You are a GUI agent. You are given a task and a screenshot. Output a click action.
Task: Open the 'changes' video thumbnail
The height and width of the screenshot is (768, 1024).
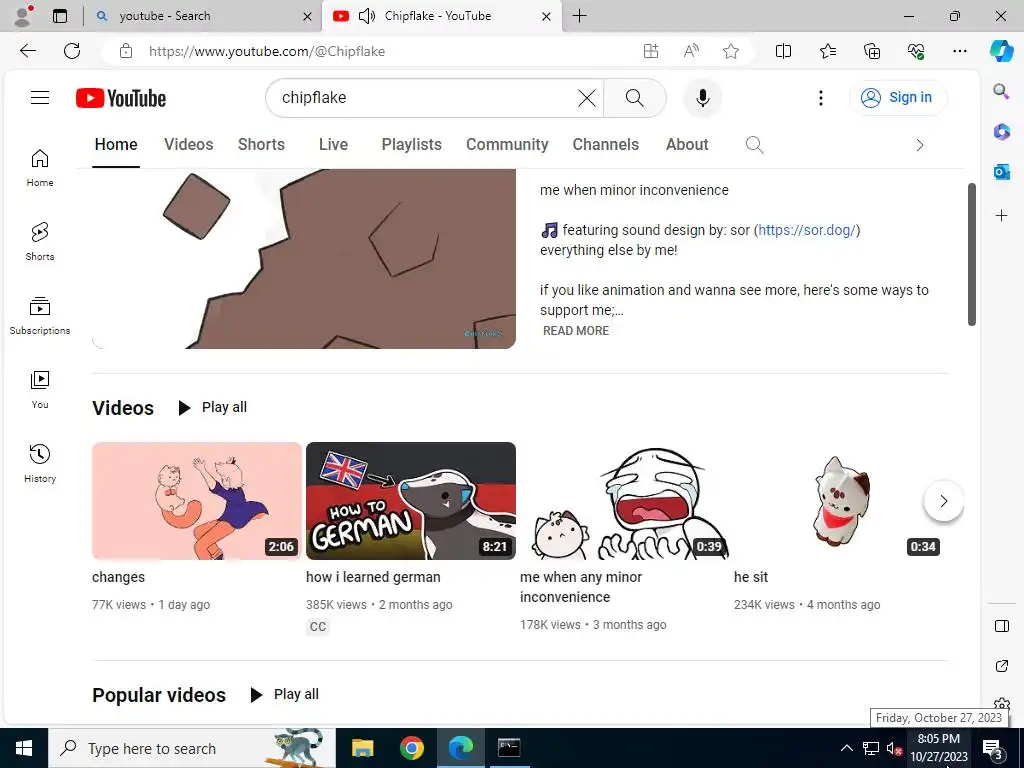(197, 501)
